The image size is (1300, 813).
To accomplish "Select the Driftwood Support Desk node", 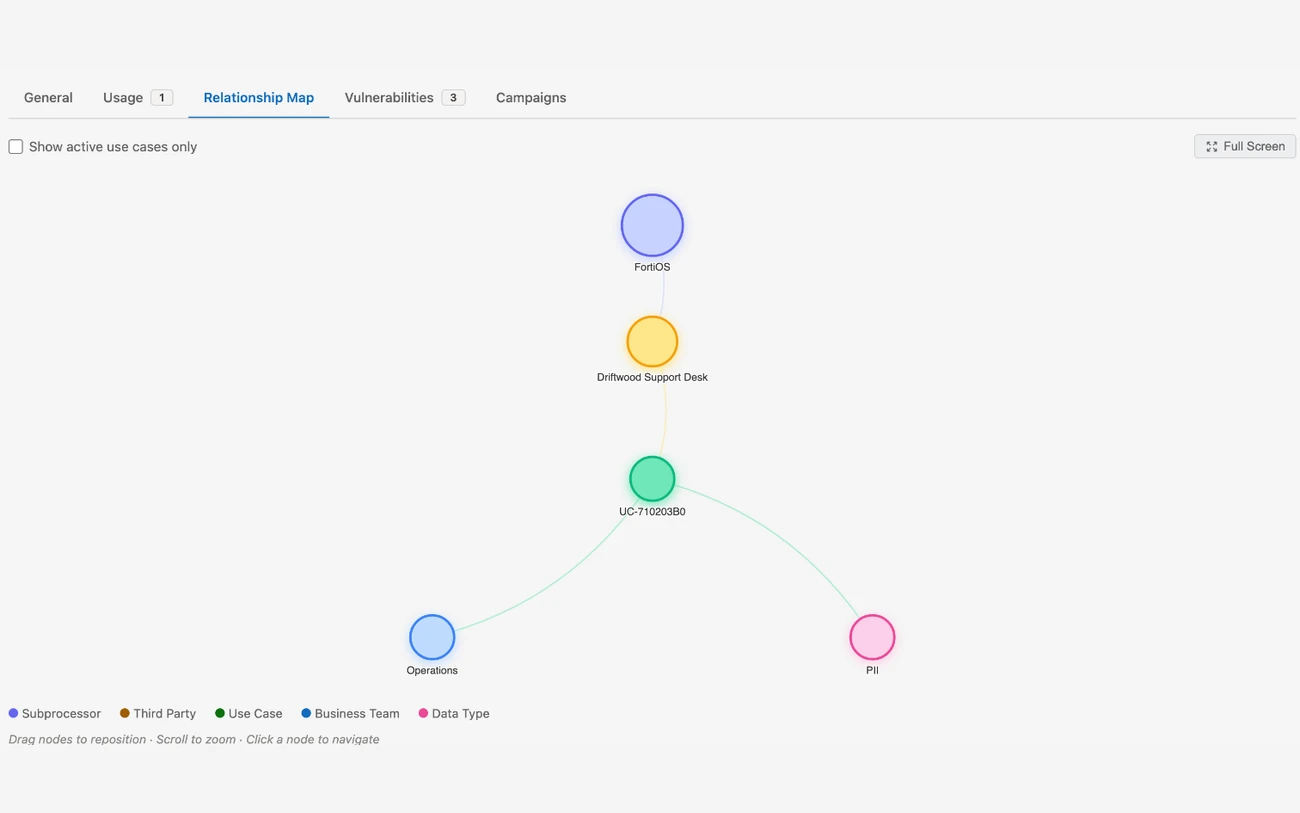I will coord(652,341).
